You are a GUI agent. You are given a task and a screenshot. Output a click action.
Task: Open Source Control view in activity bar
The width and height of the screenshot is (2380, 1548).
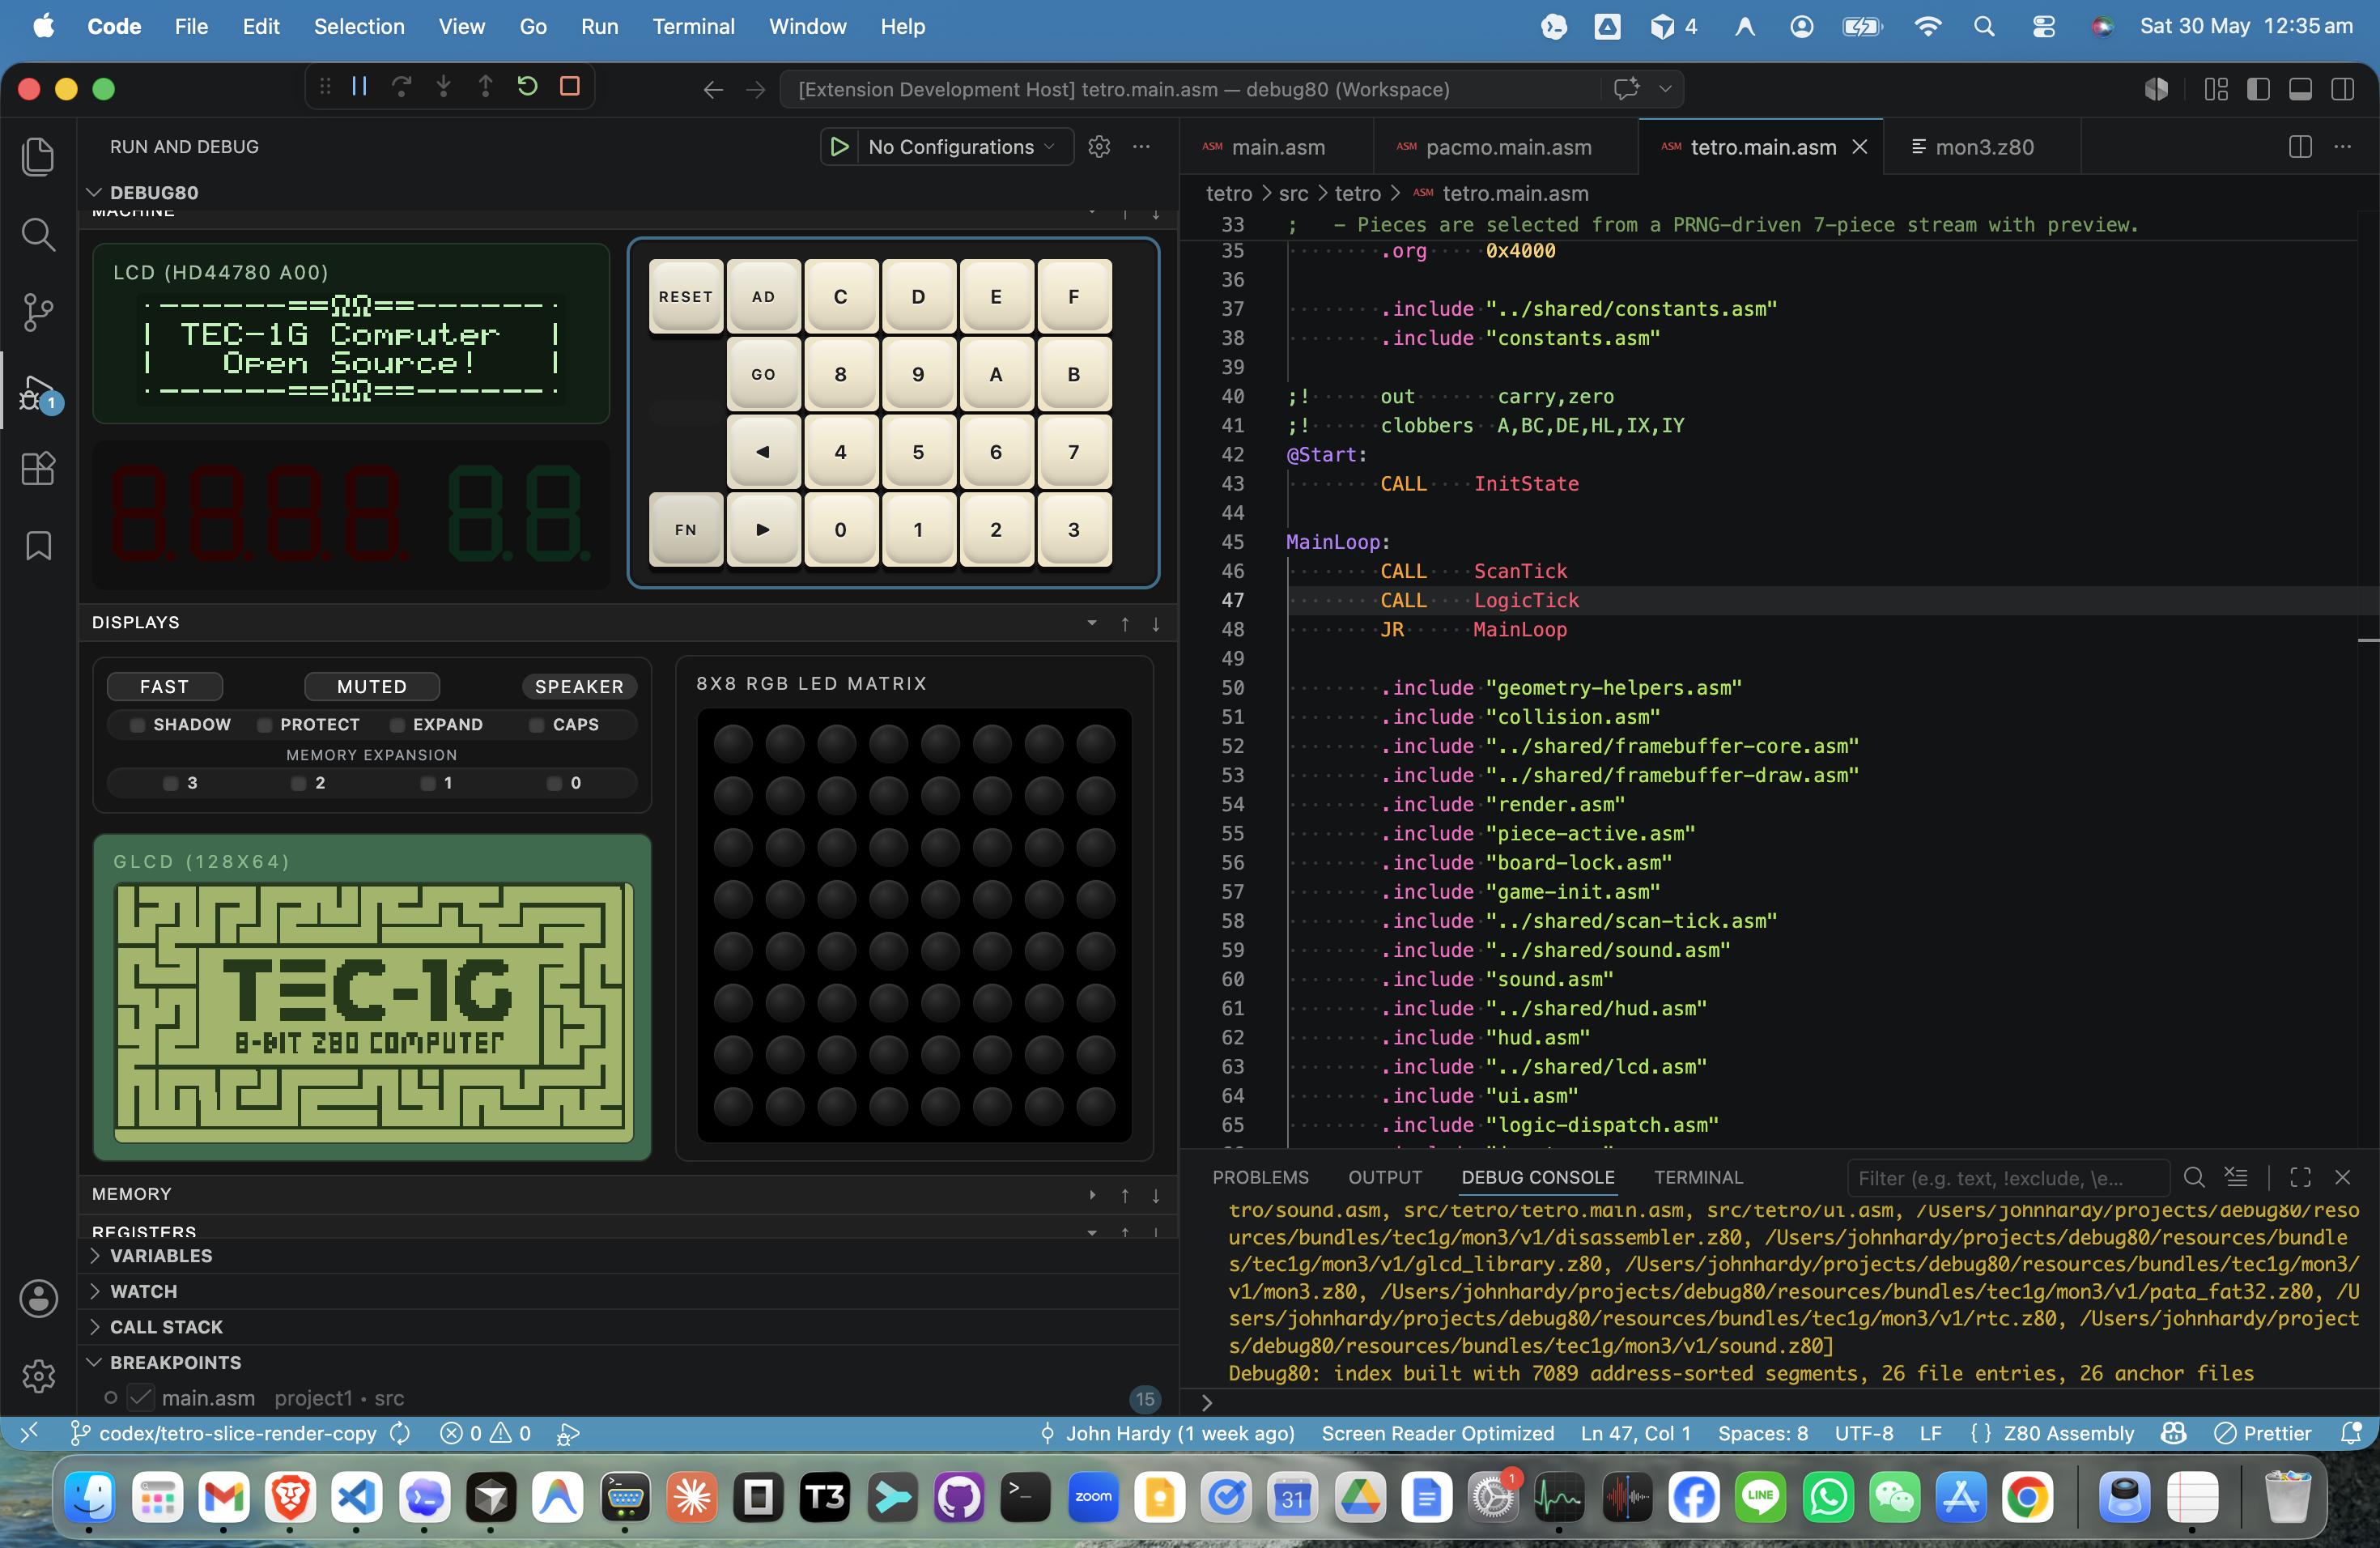point(38,312)
